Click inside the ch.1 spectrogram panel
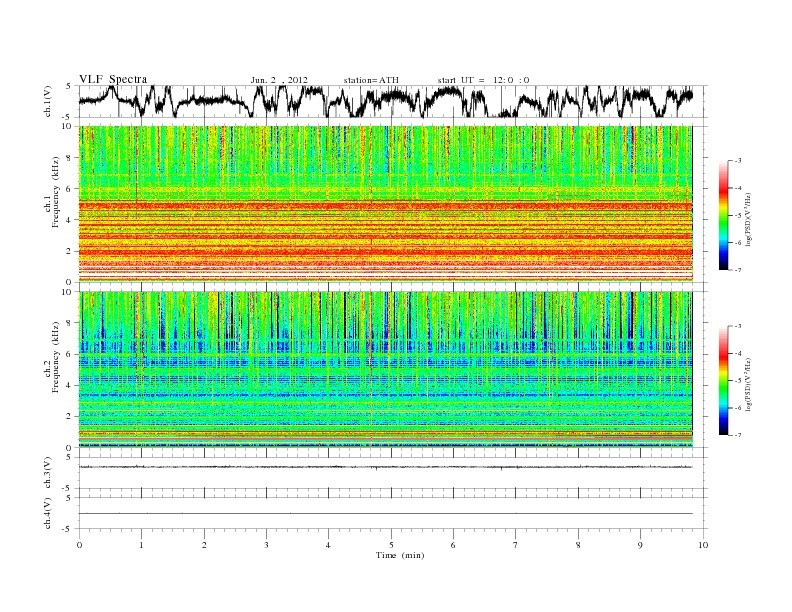Image resolution: width=792 pixels, height=612 pixels. (x=386, y=204)
